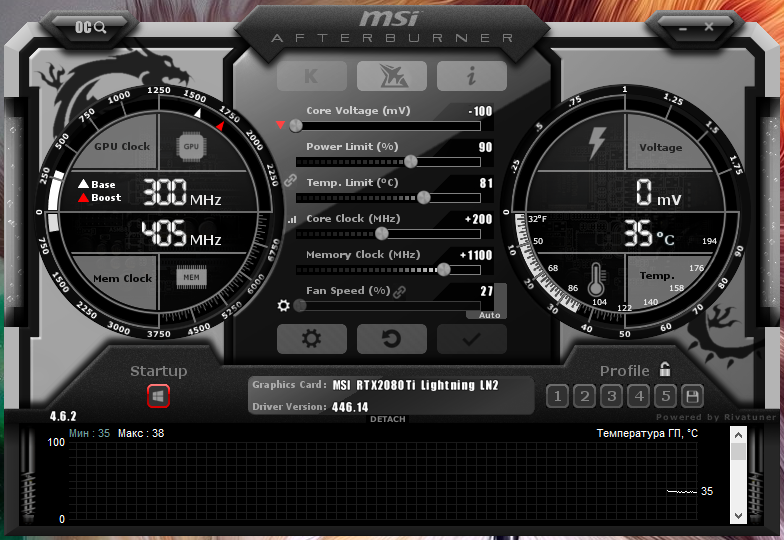Click the 300 MHz GPU clock readout
Viewport: 784px width, 540px height.
click(x=182, y=192)
